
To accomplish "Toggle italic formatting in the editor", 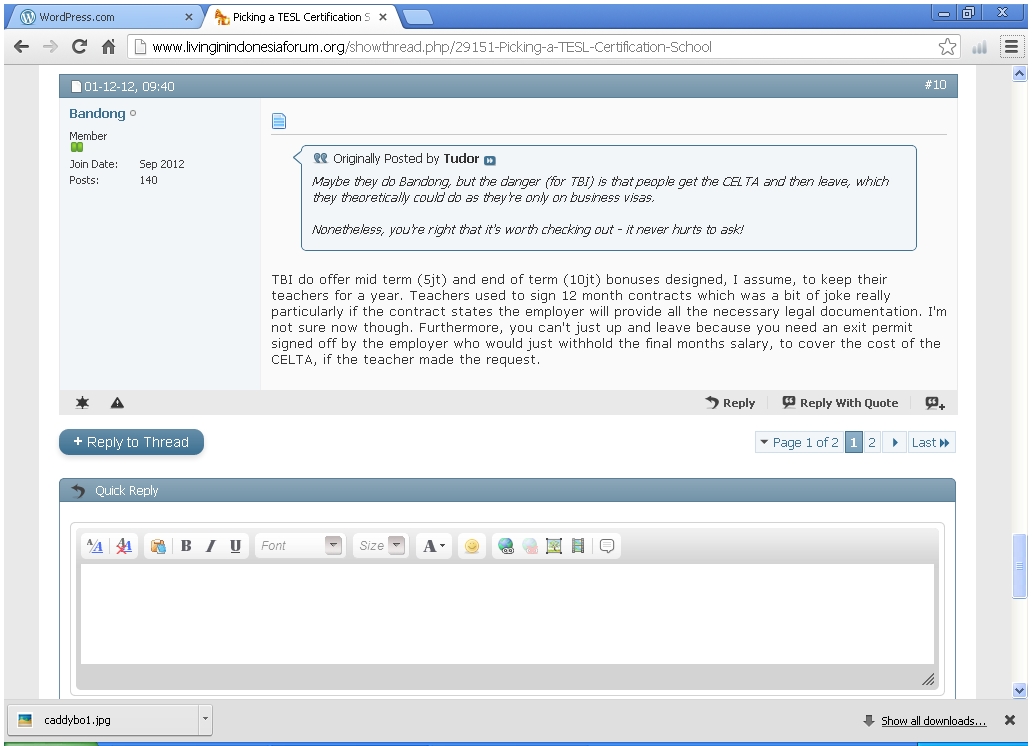I will [210, 546].
